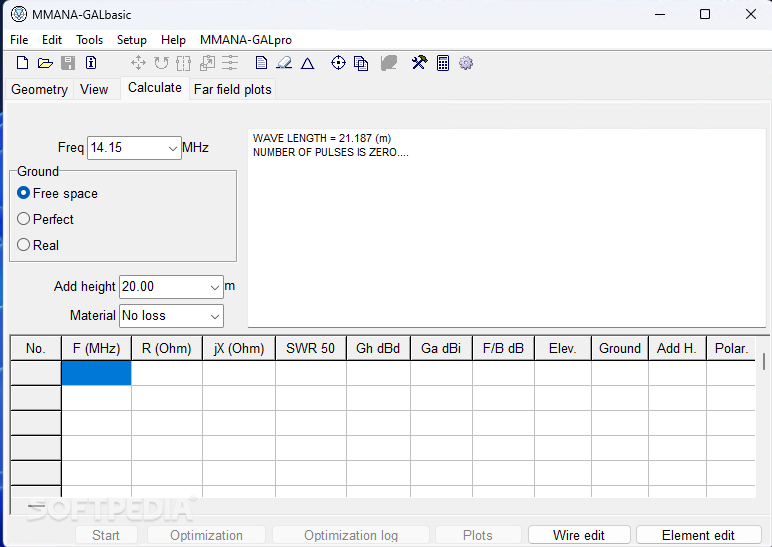Select the Calculate tab
The height and width of the screenshot is (547, 772).
point(155,88)
